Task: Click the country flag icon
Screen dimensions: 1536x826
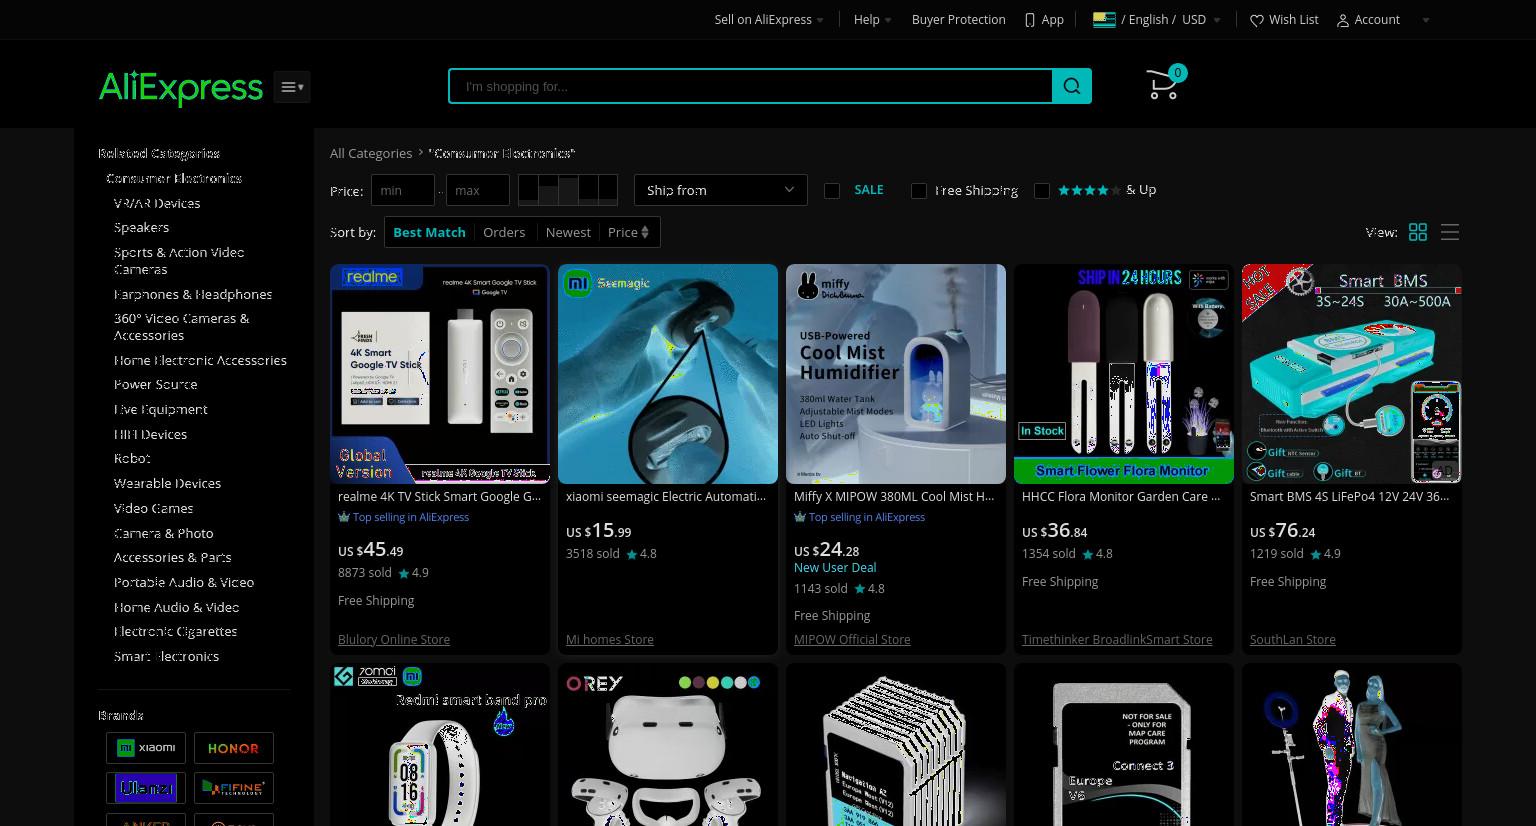Action: [x=1104, y=19]
